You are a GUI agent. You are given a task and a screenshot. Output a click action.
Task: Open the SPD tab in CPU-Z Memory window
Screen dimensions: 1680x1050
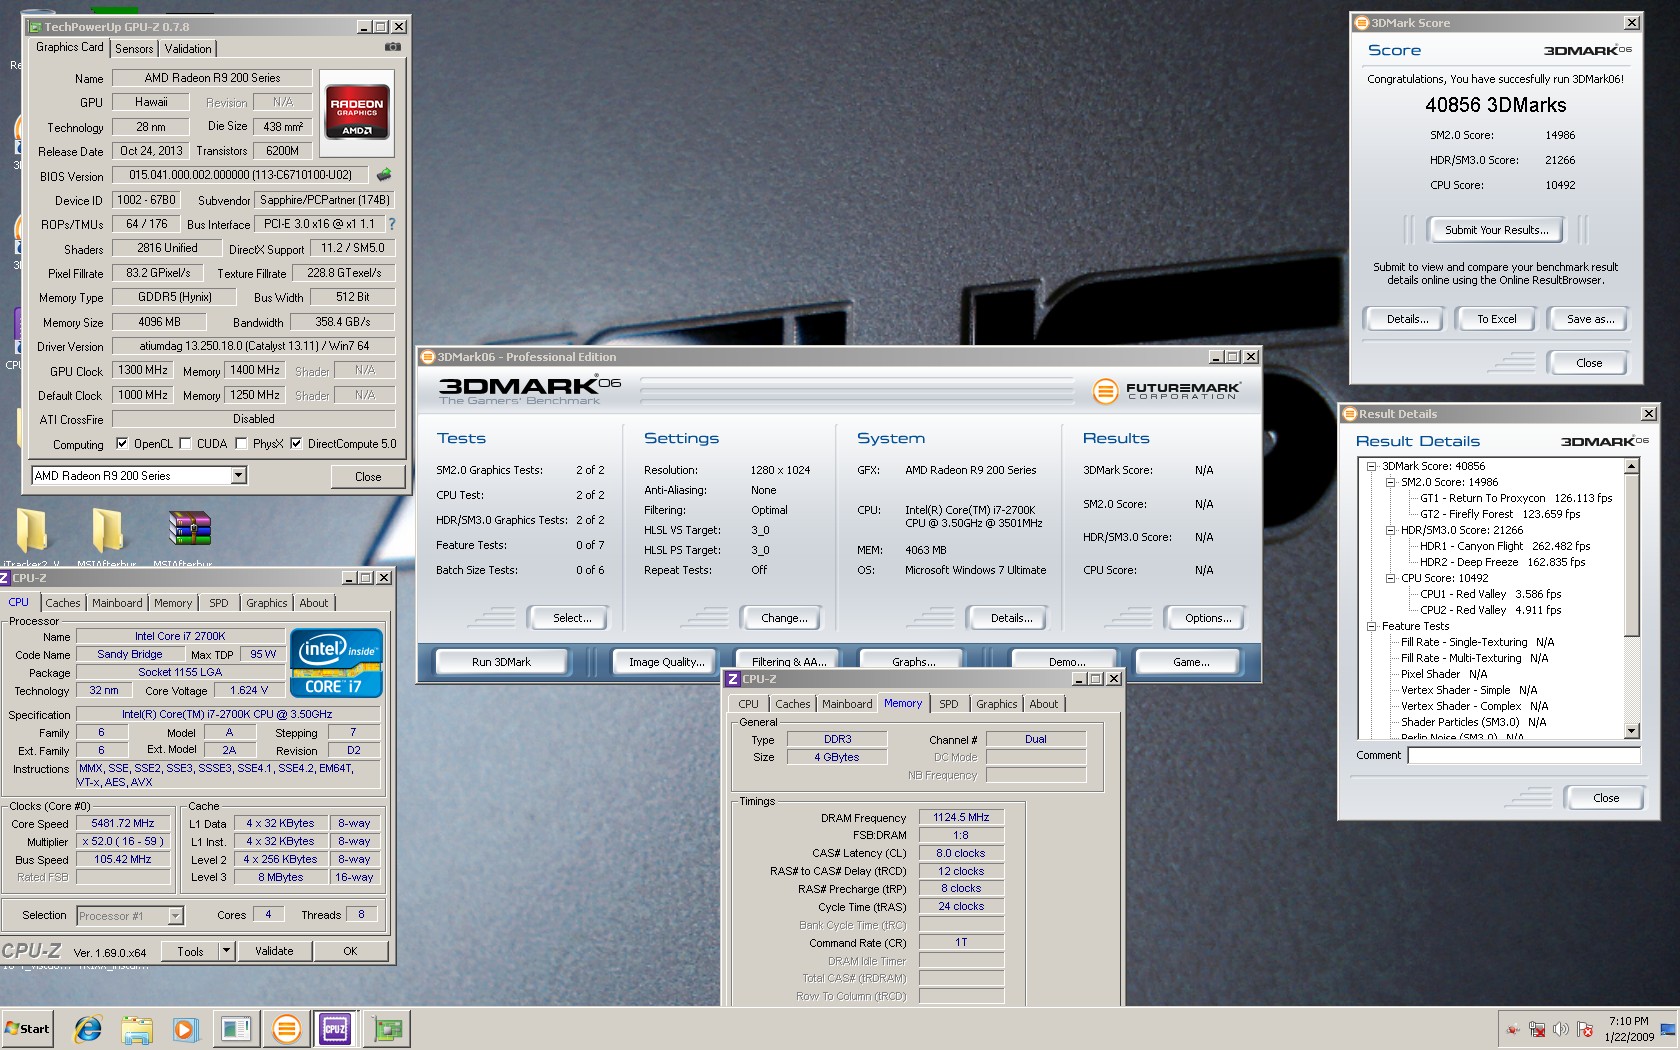(949, 704)
